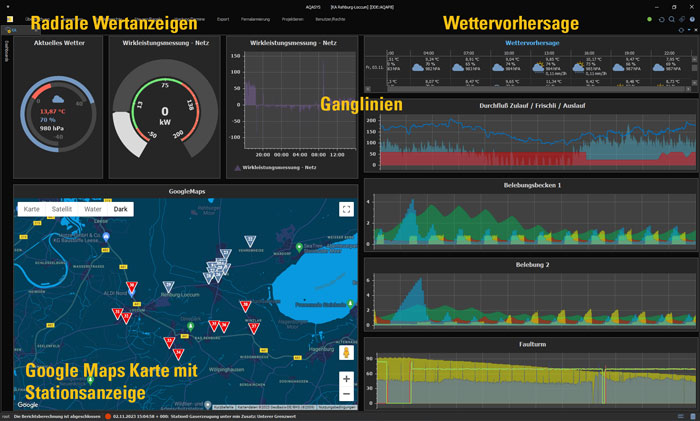The height and width of the screenshot is (421, 700).
Task: Click the left arrow of the forecast scrollbar
Action: [368, 89]
